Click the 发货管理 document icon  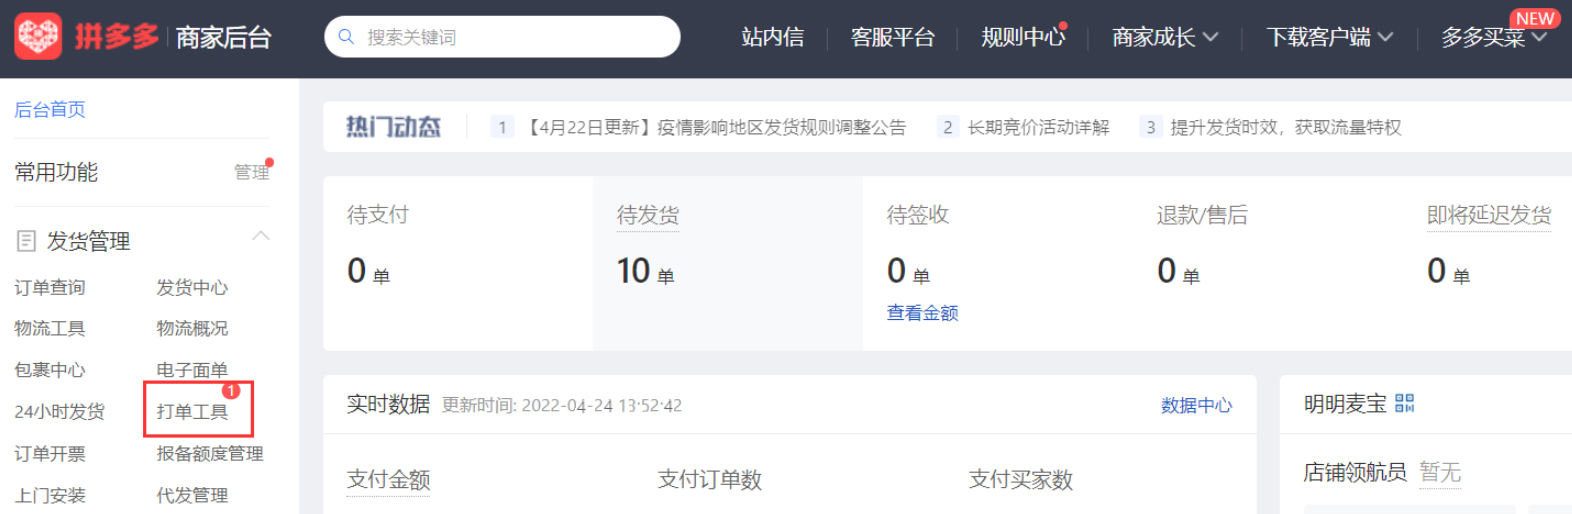pos(27,241)
